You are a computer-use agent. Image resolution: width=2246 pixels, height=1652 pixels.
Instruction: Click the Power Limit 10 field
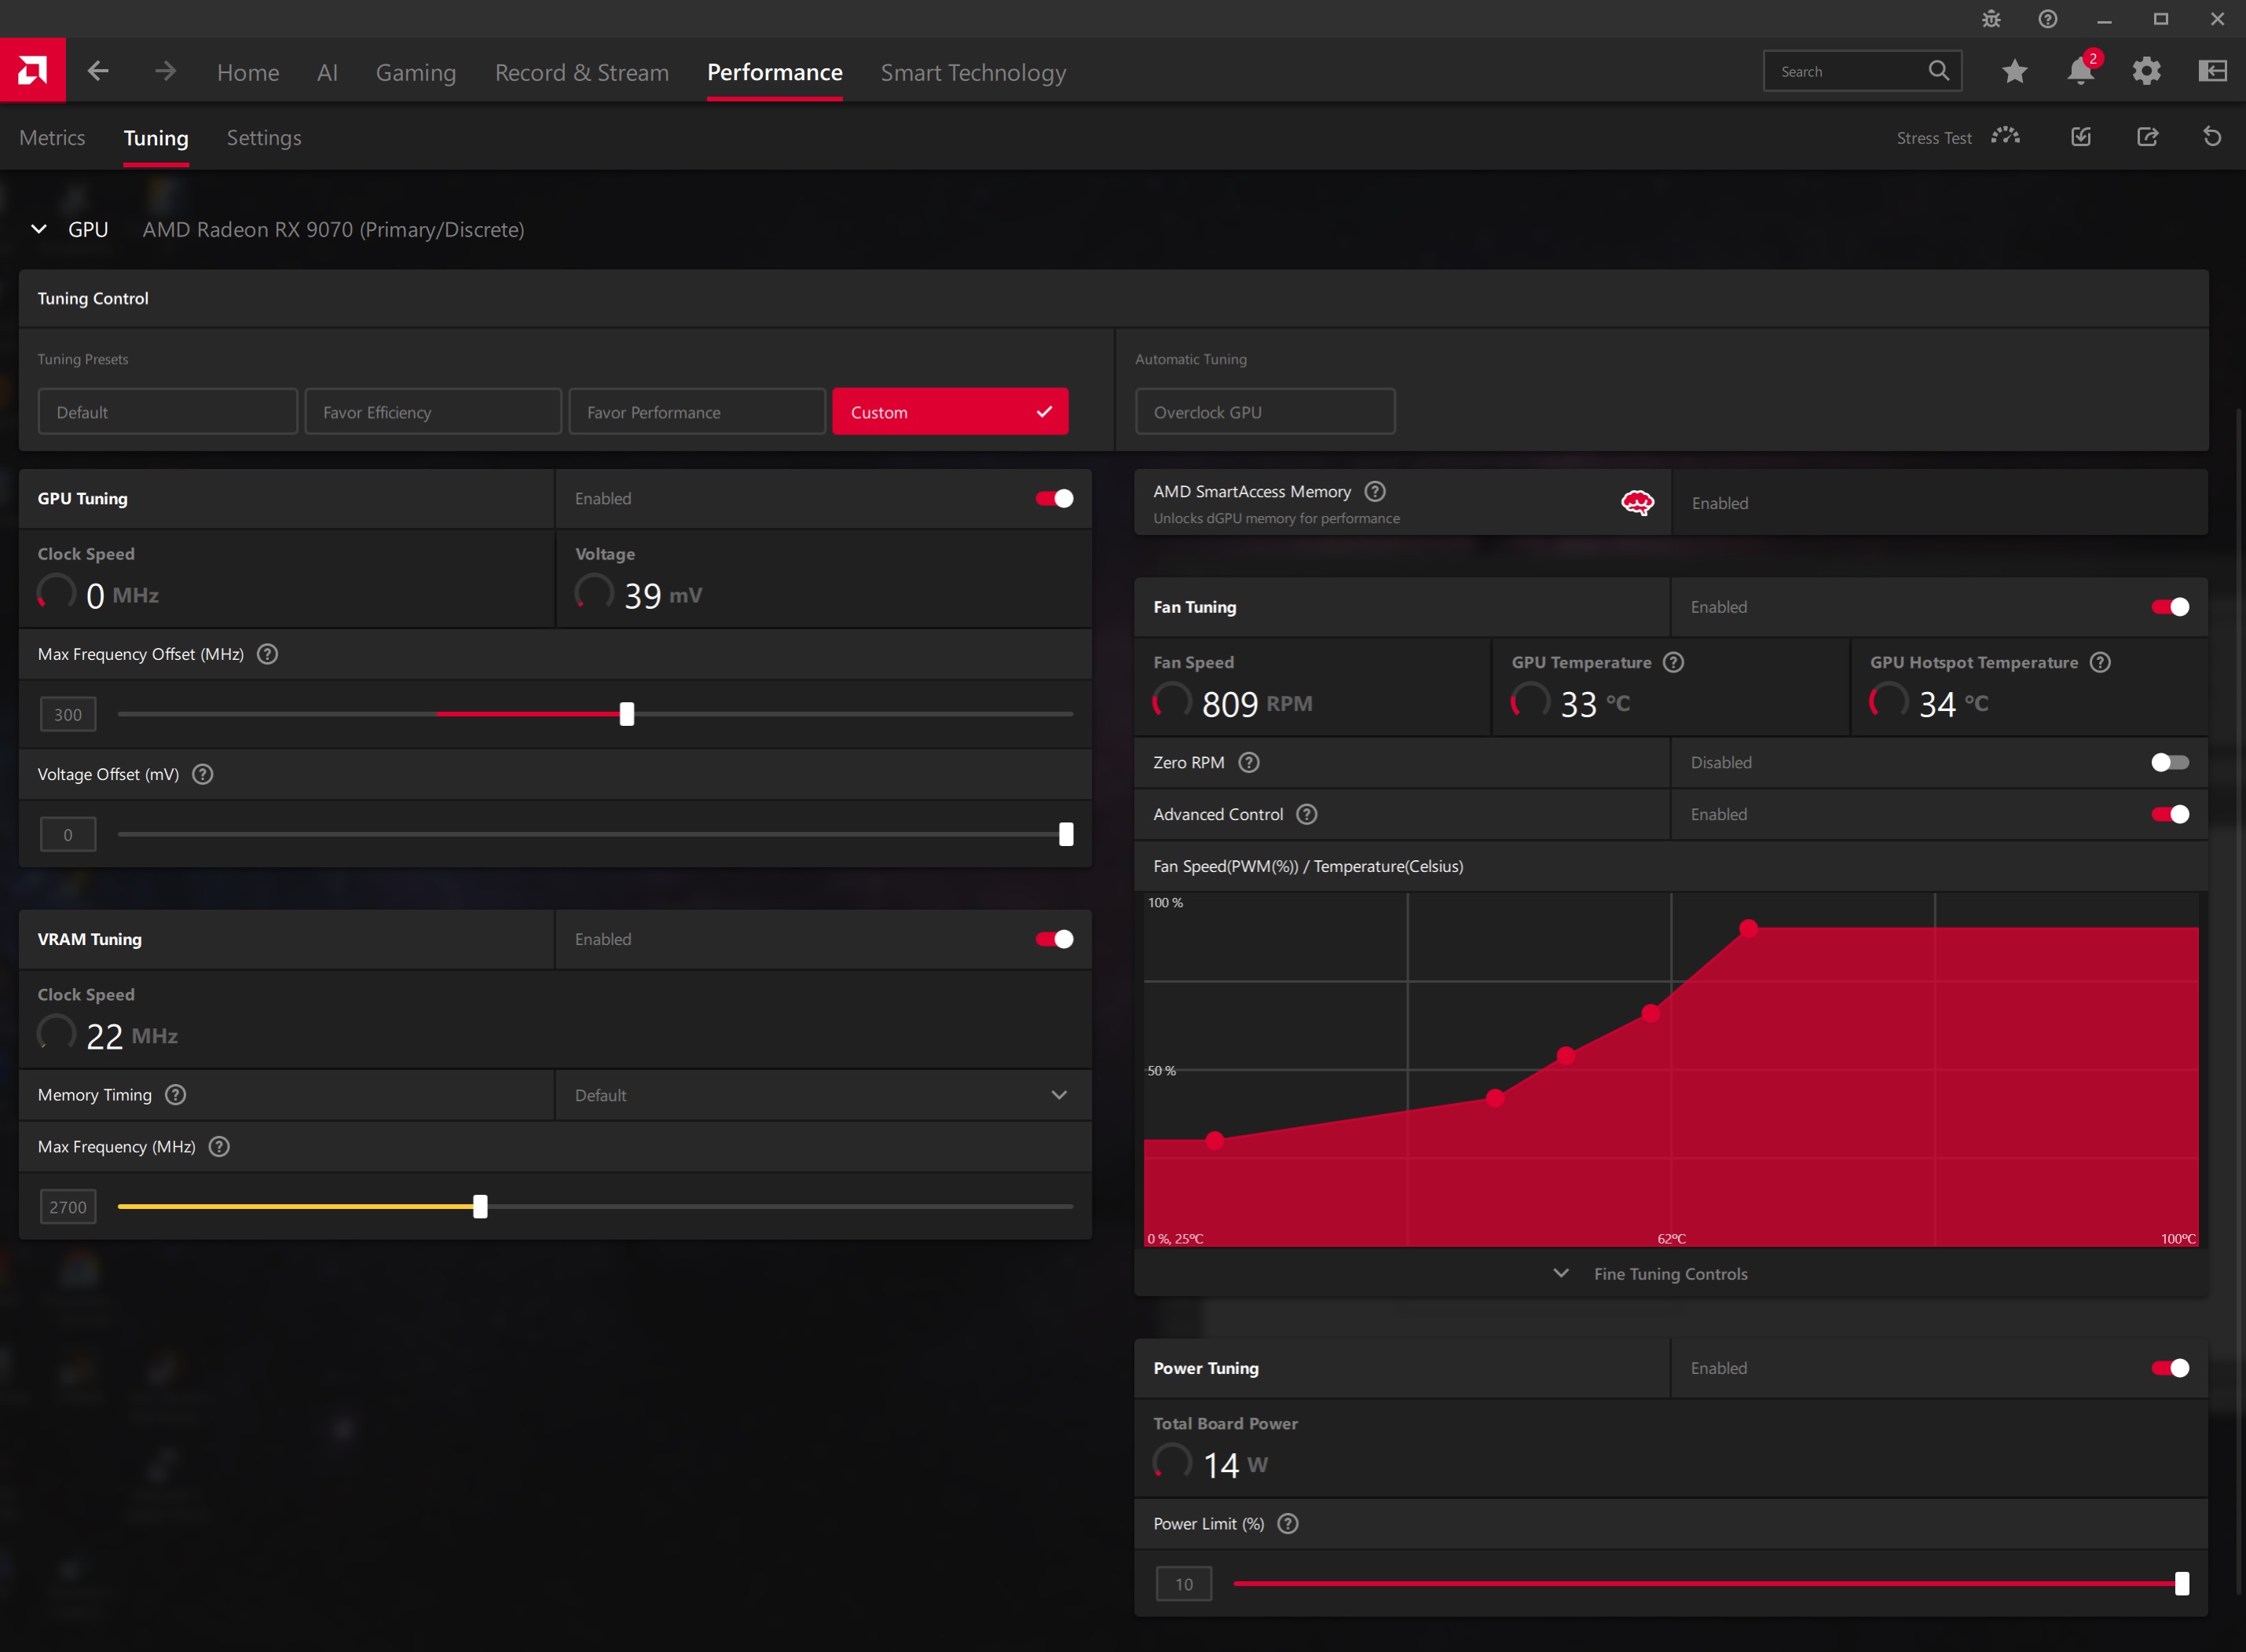(x=1184, y=1584)
